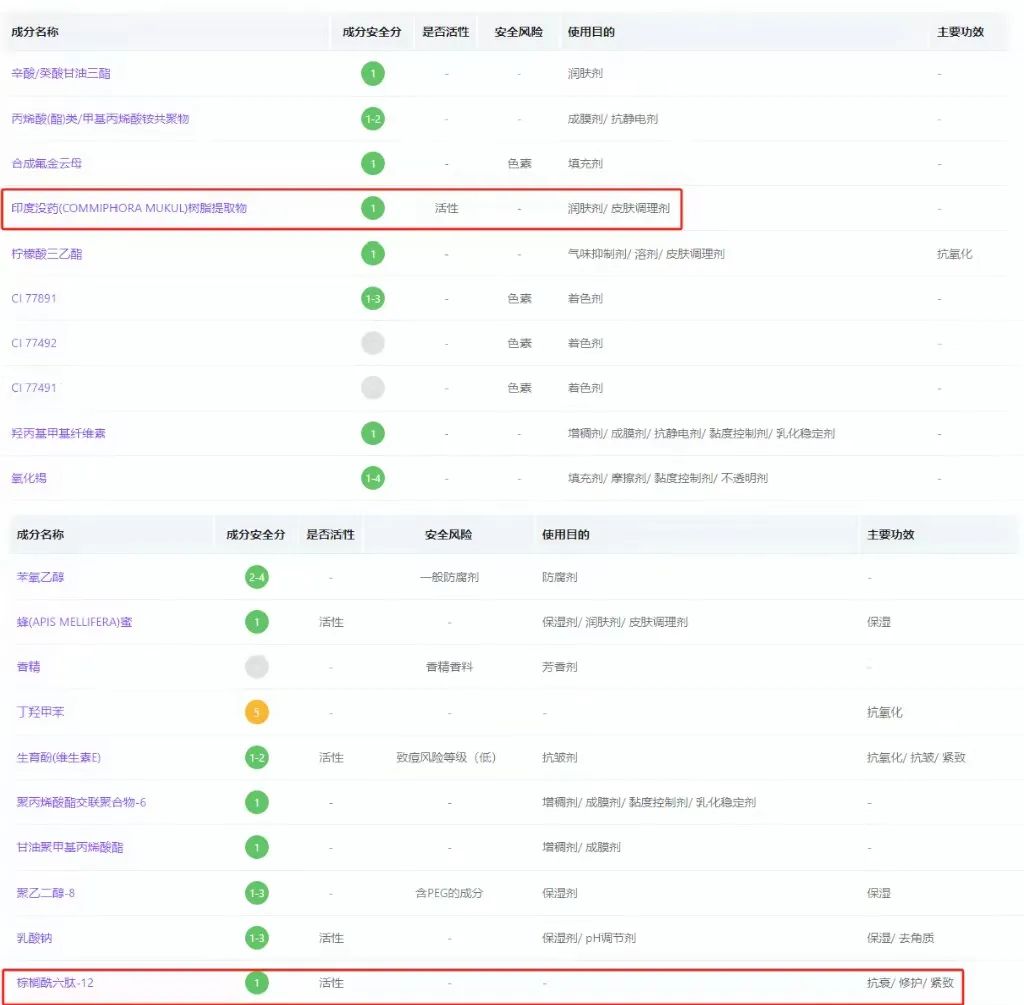Click the green 1-3 badge for 乳酸钠
The image size is (1024, 1005).
click(x=257, y=938)
